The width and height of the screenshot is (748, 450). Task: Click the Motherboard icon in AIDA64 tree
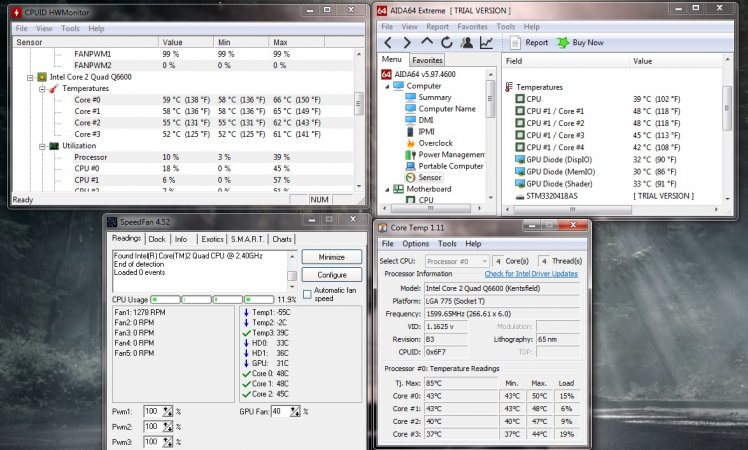[x=398, y=189]
